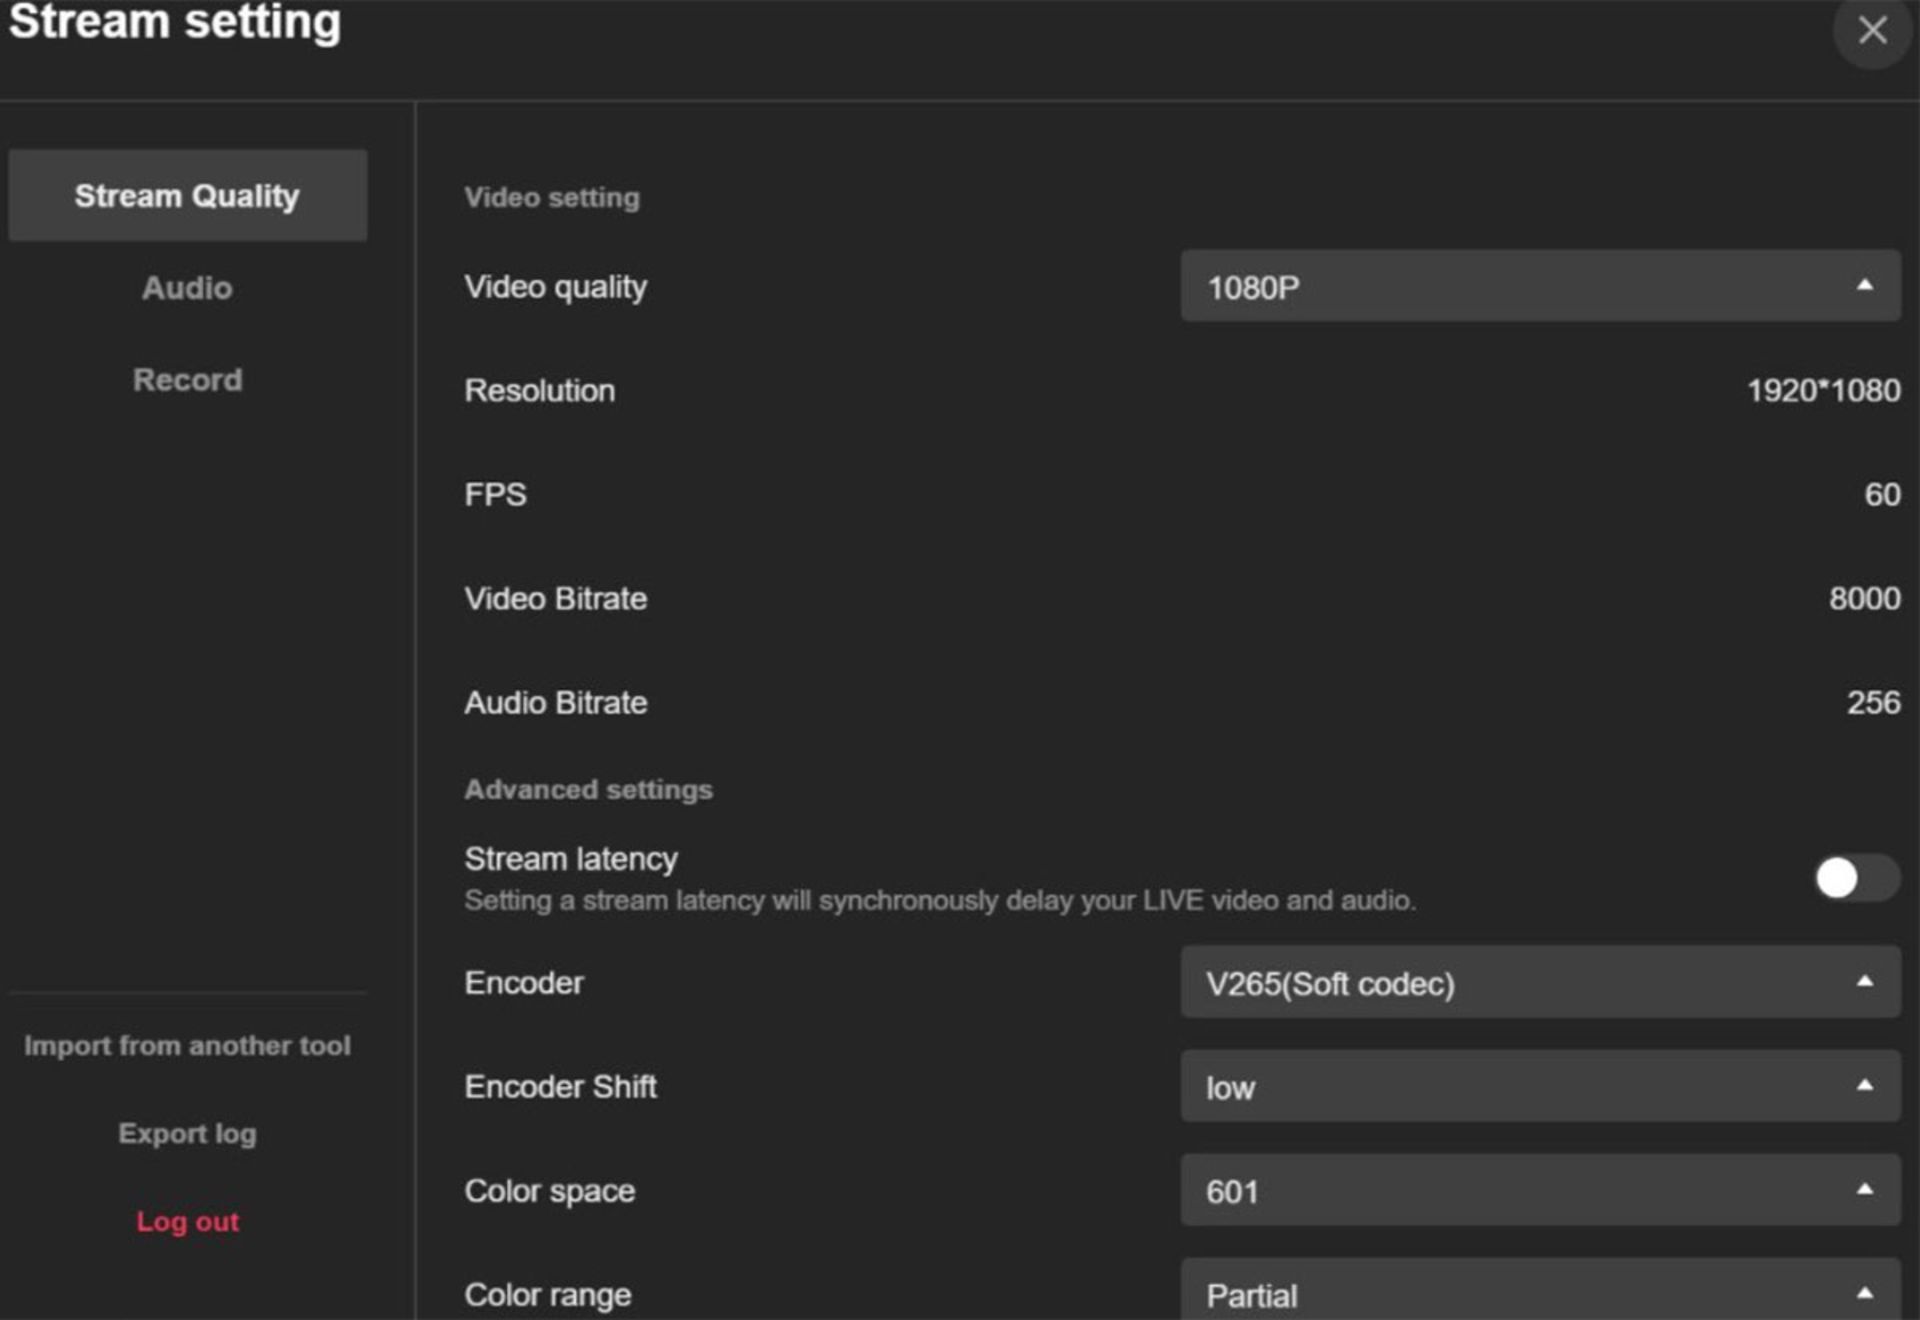Open the Color space 601 dropdown

pyautogui.click(x=1538, y=1191)
